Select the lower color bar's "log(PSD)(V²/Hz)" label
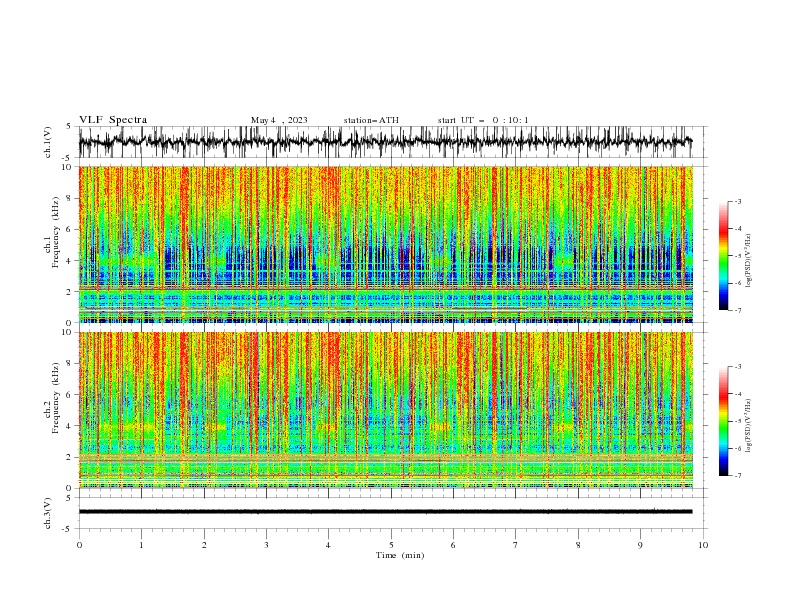 click(749, 425)
